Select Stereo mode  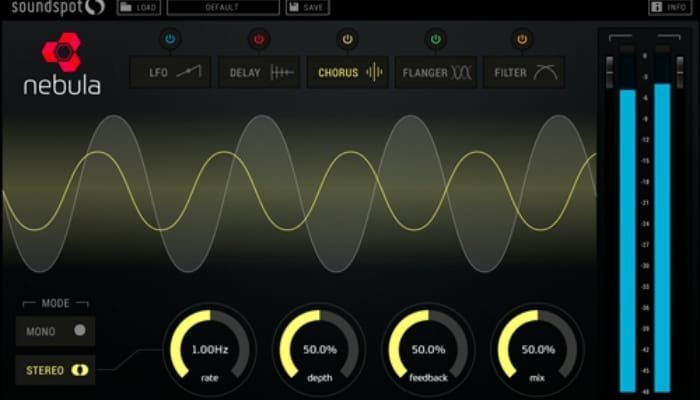point(56,370)
